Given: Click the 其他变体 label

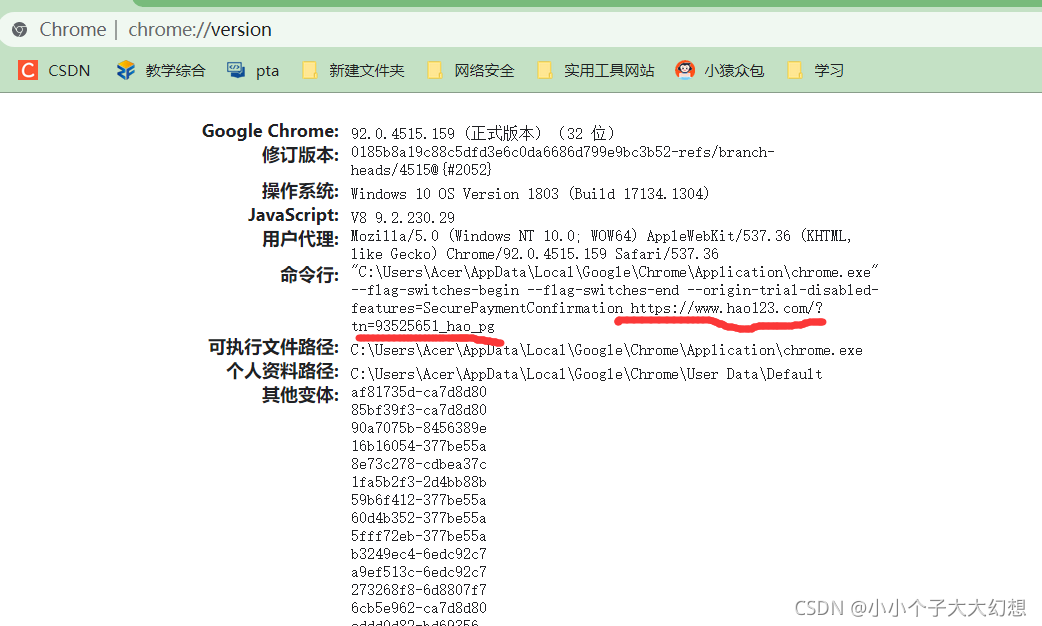Looking at the screenshot, I should point(300,395).
